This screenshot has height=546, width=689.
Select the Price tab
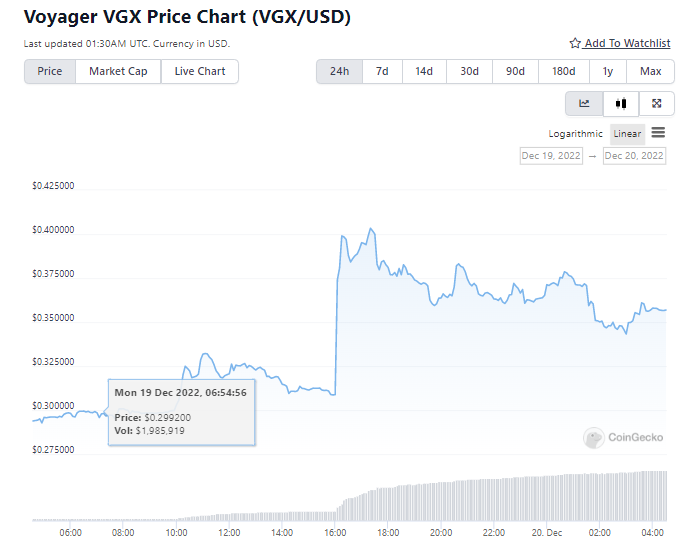point(50,72)
